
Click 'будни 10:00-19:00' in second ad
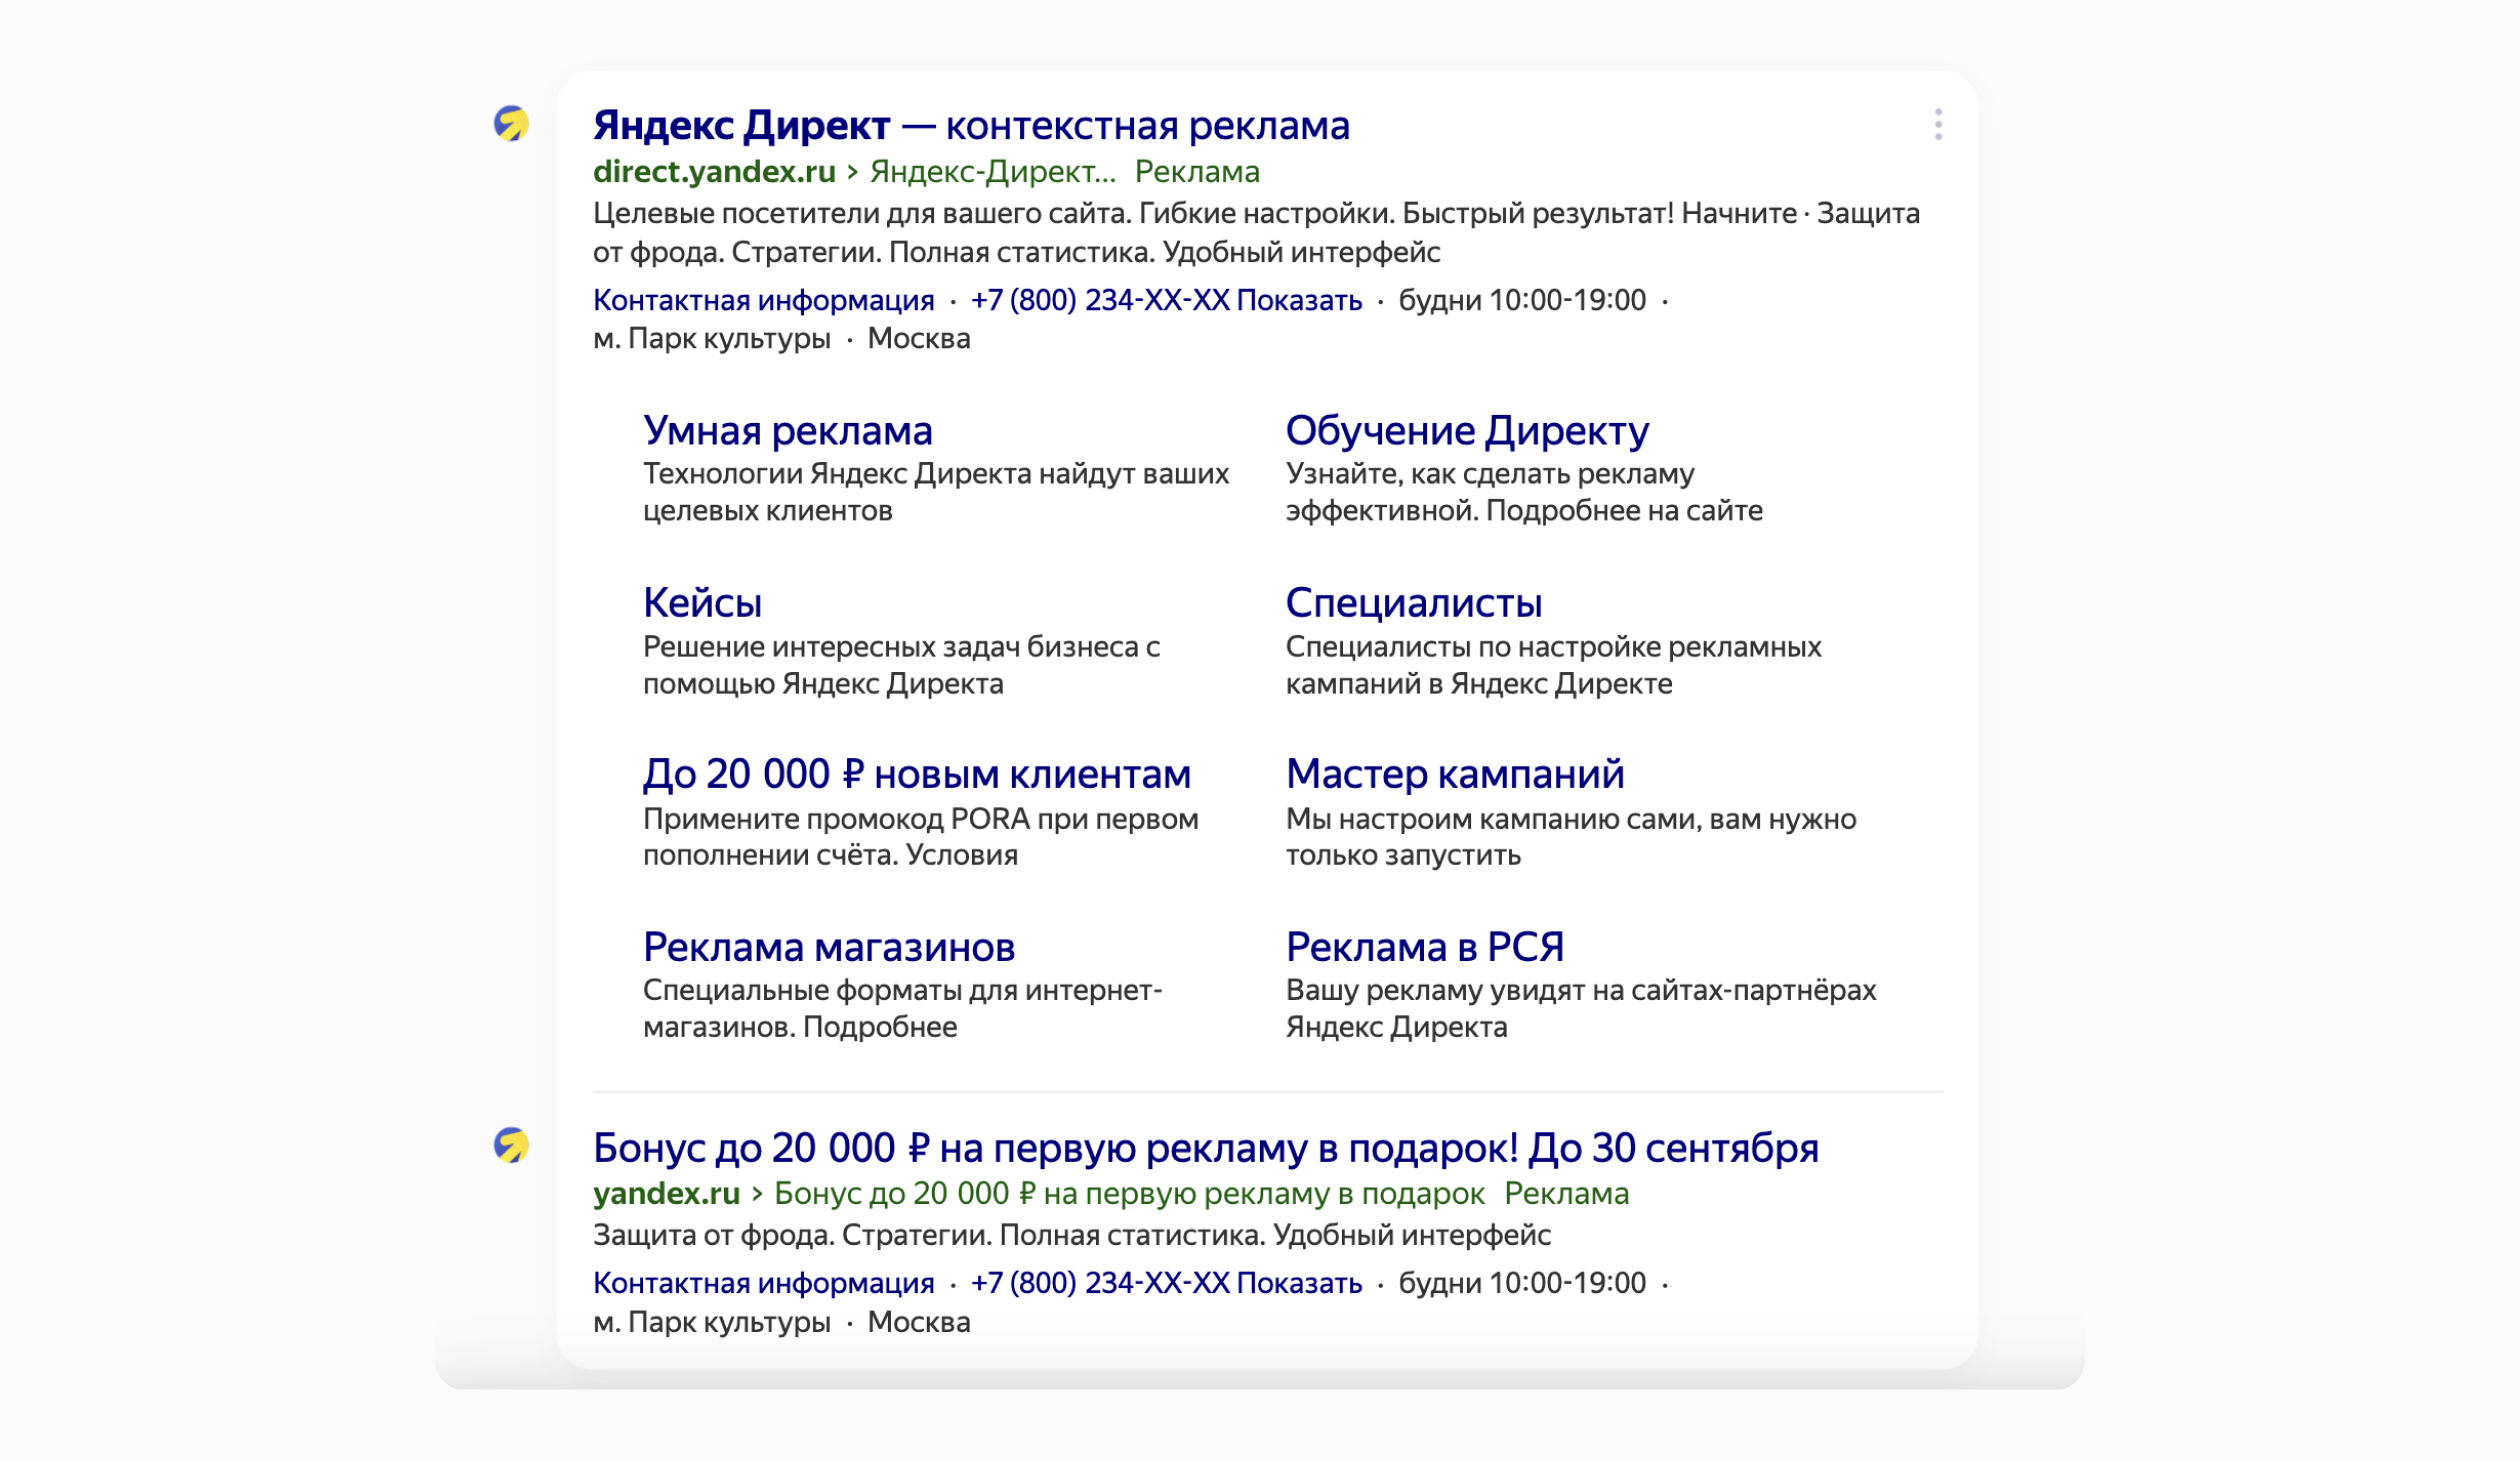click(1522, 1283)
